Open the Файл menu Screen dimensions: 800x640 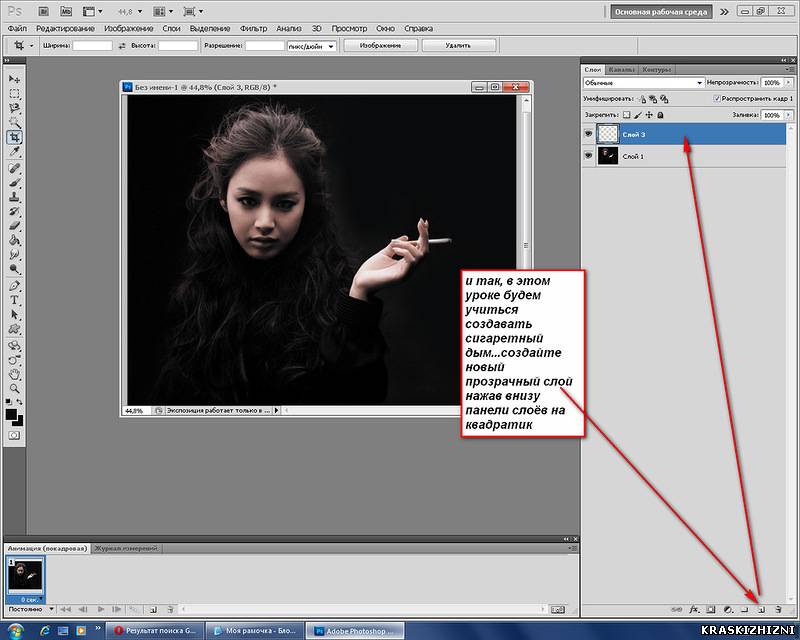(x=17, y=29)
